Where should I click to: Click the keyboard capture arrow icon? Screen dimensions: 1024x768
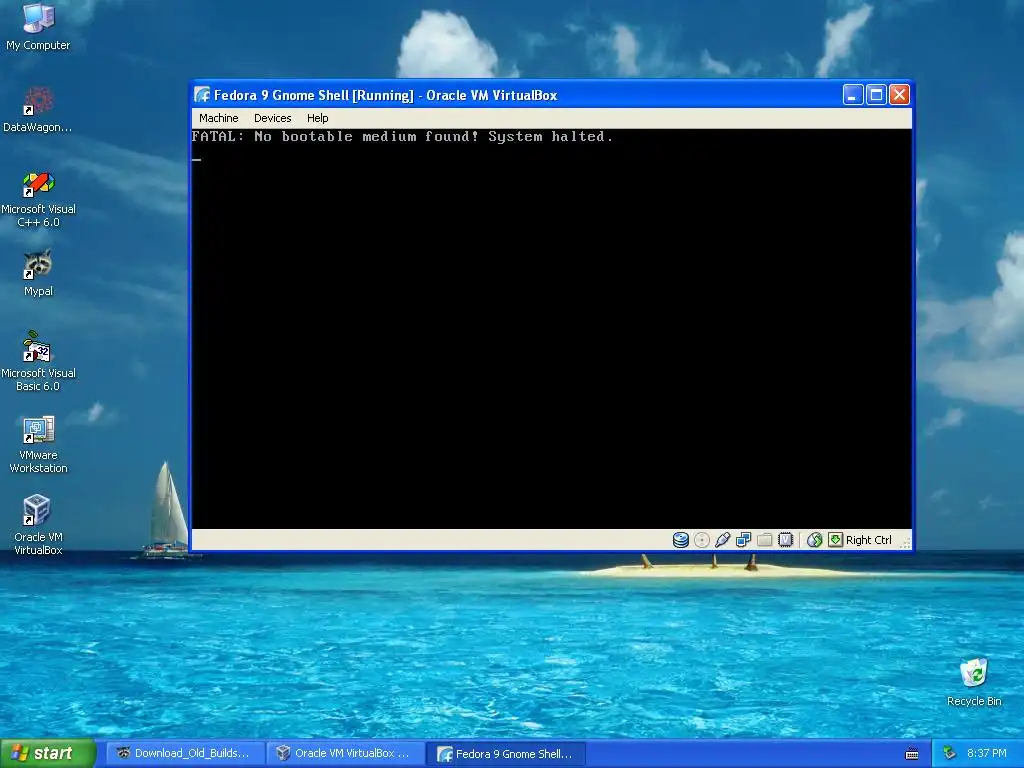pyautogui.click(x=835, y=539)
